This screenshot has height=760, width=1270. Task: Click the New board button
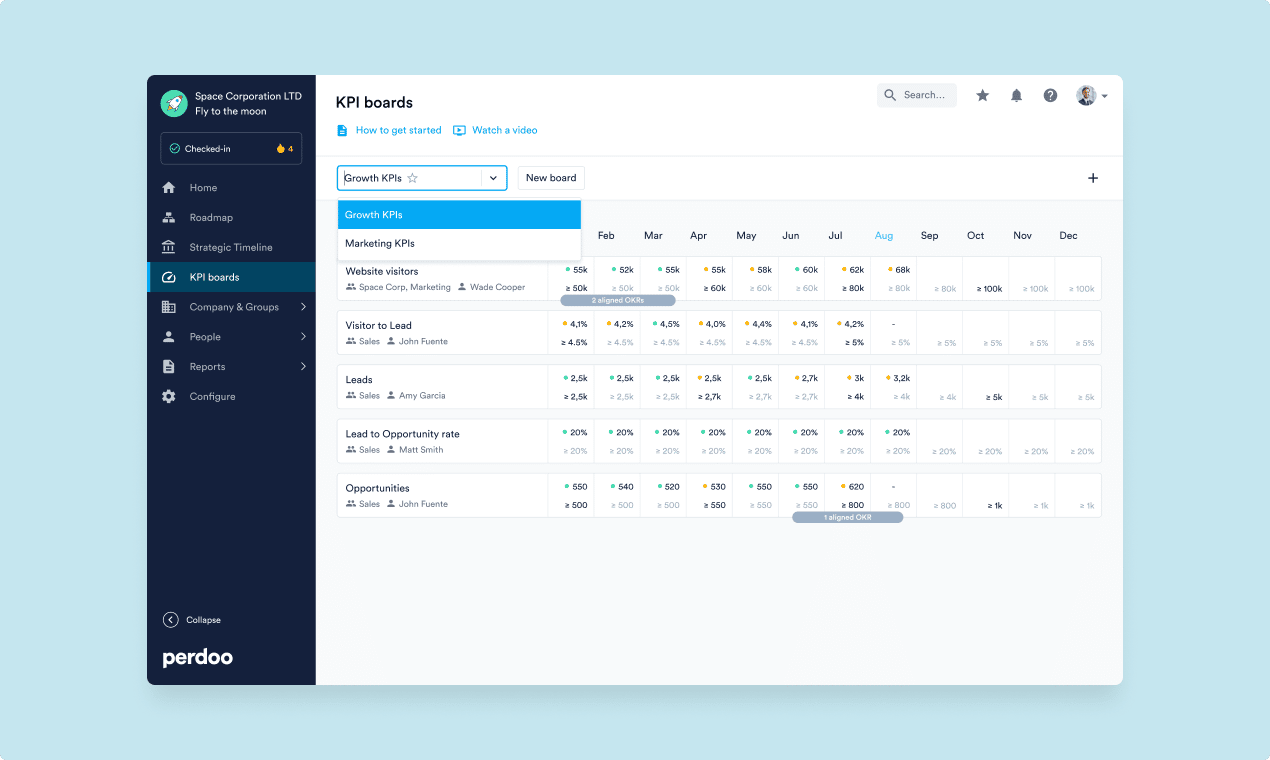tap(551, 177)
